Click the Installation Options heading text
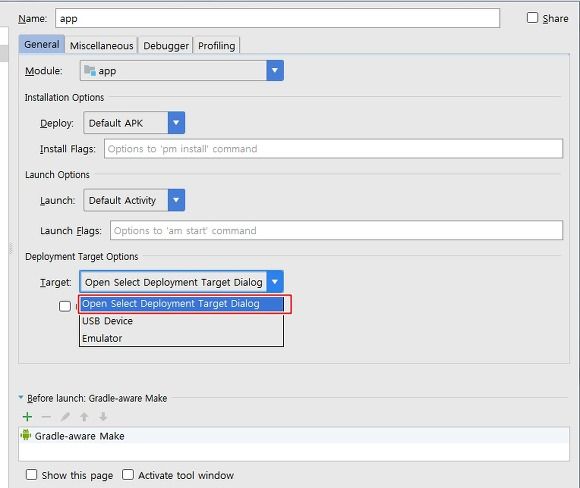Screen dimensions: 580x488 64,97
